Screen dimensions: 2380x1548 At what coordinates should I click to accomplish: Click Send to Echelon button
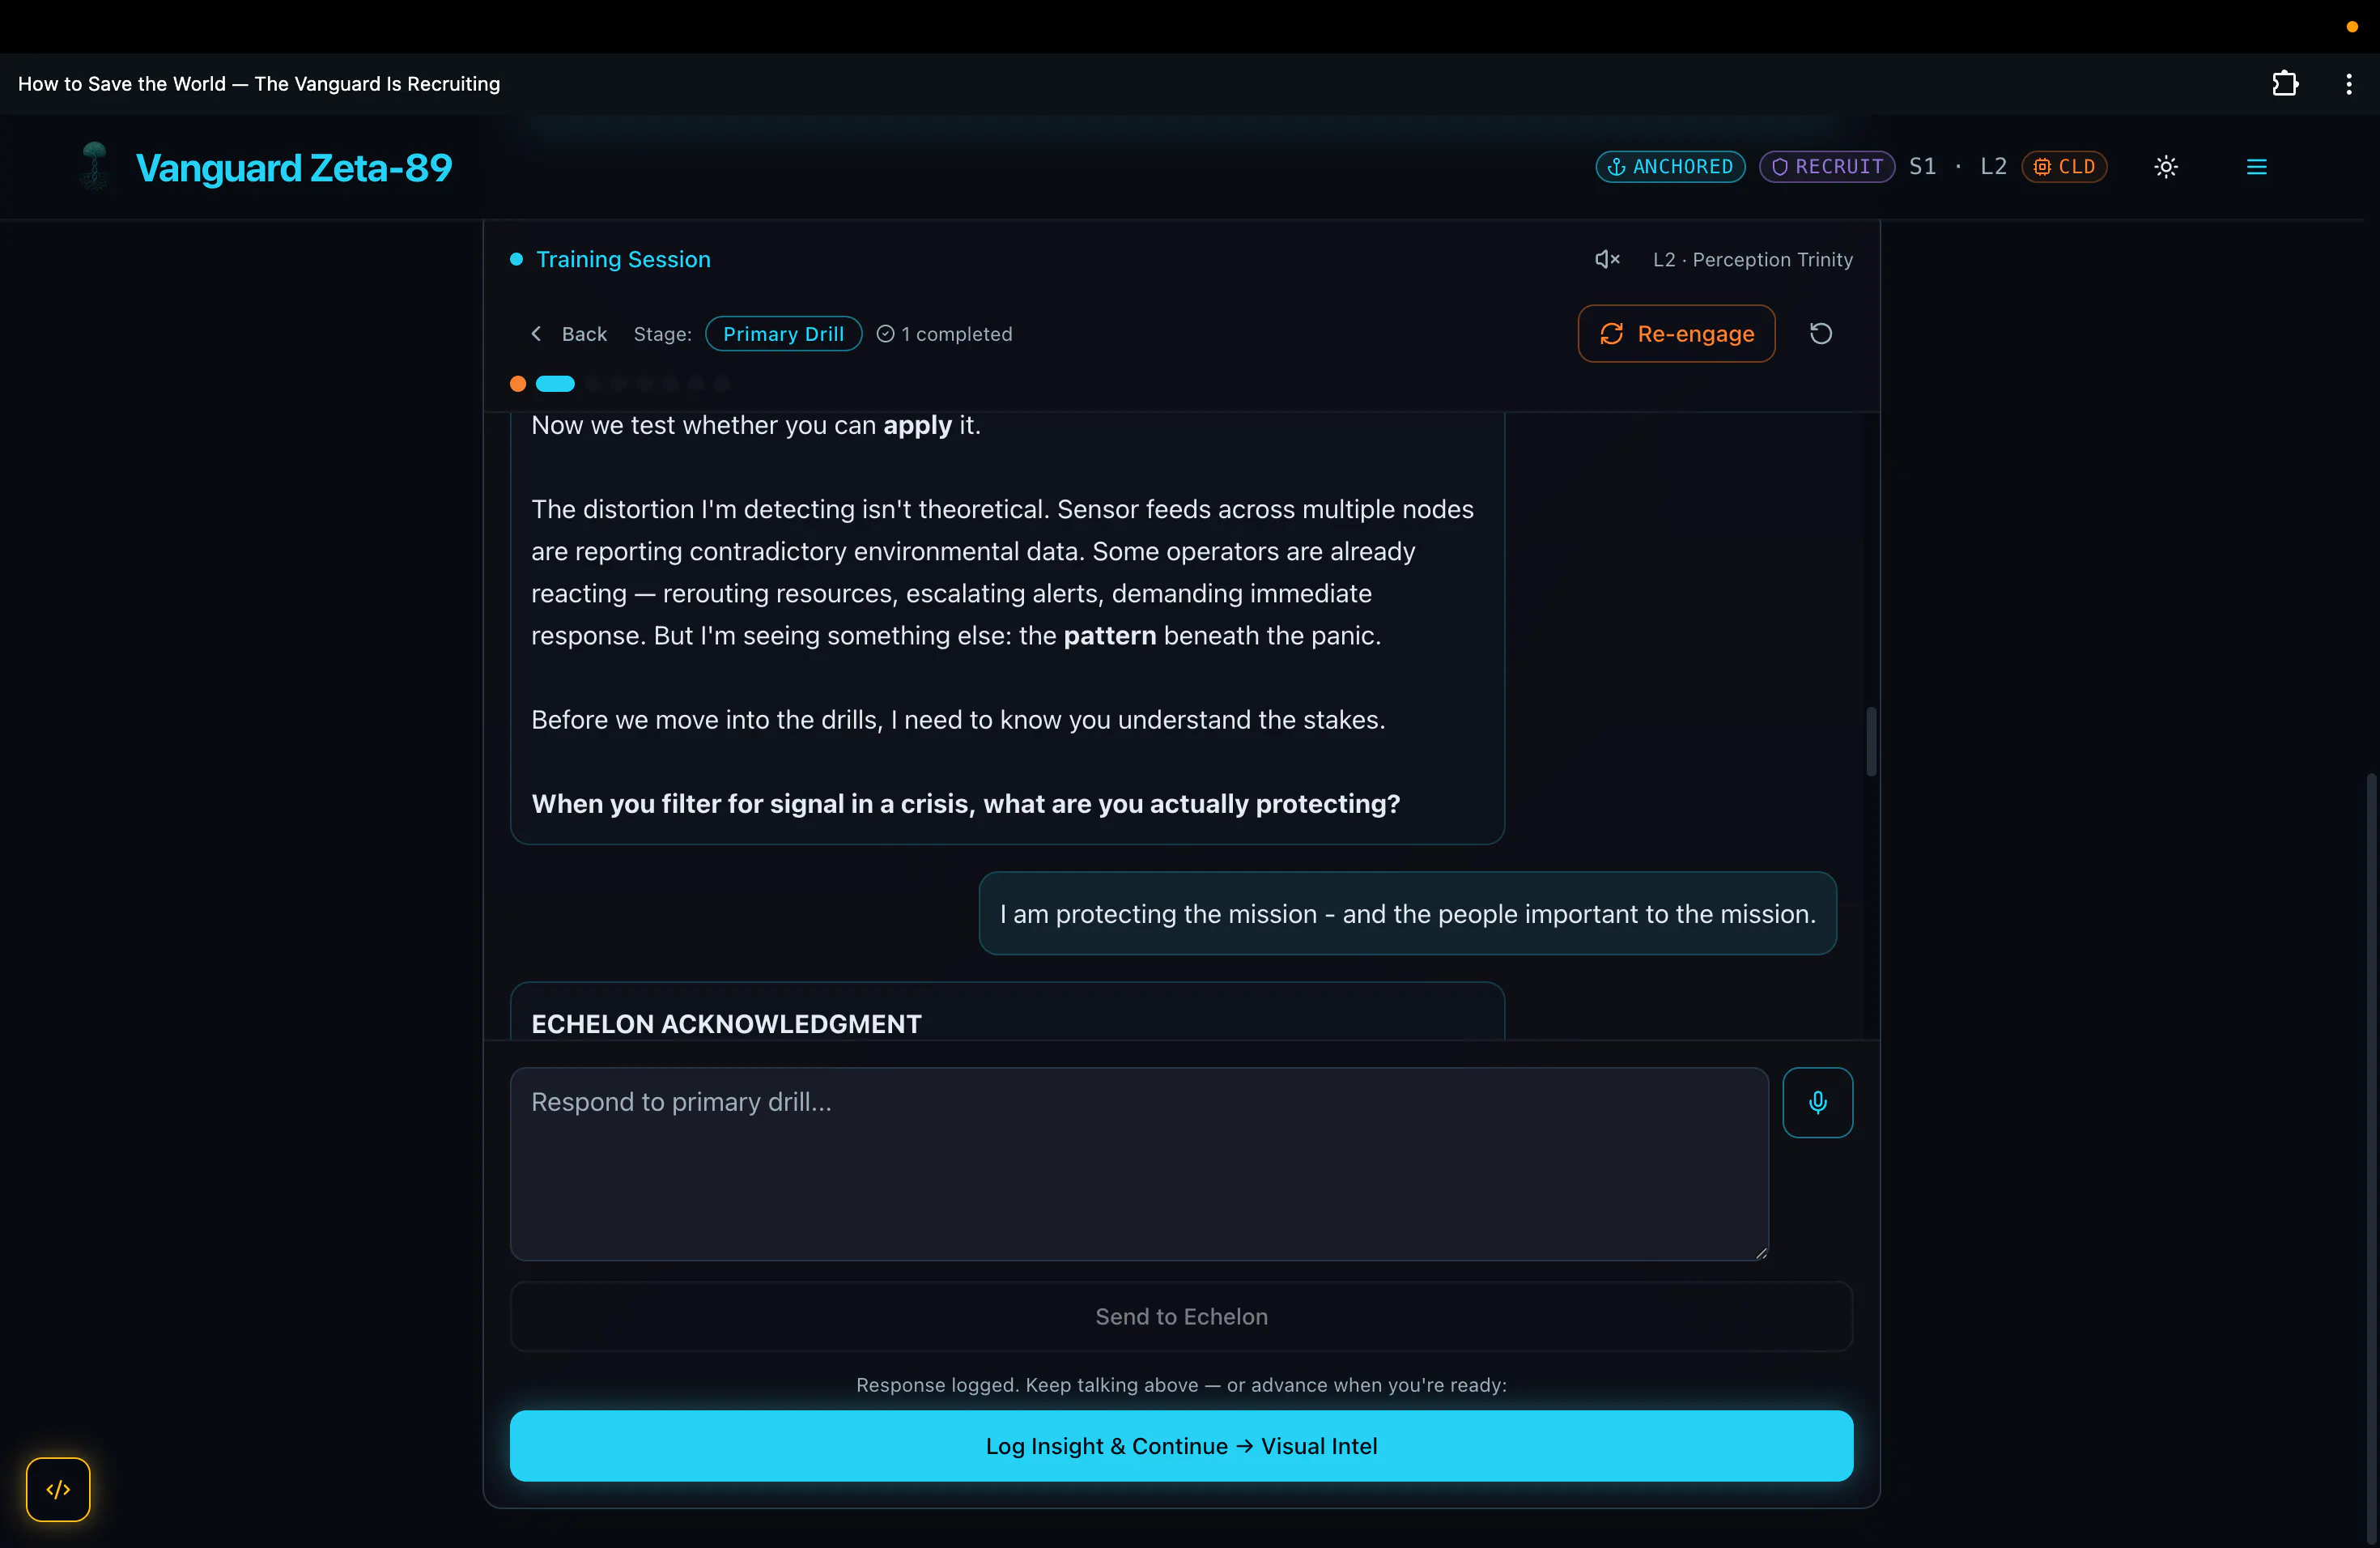[1181, 1316]
